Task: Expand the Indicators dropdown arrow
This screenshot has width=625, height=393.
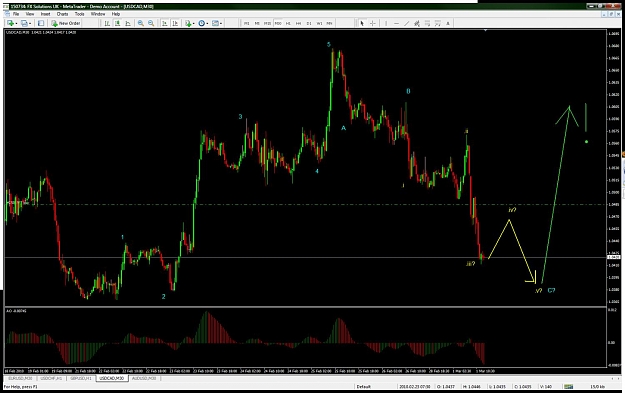Action: click(x=193, y=24)
